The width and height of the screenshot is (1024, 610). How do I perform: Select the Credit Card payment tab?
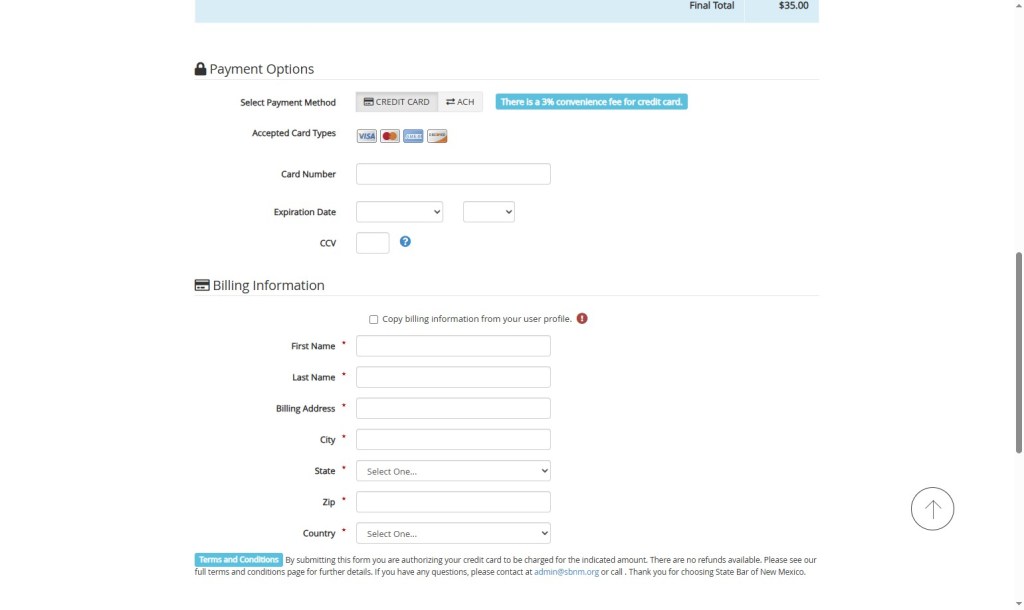[397, 102]
